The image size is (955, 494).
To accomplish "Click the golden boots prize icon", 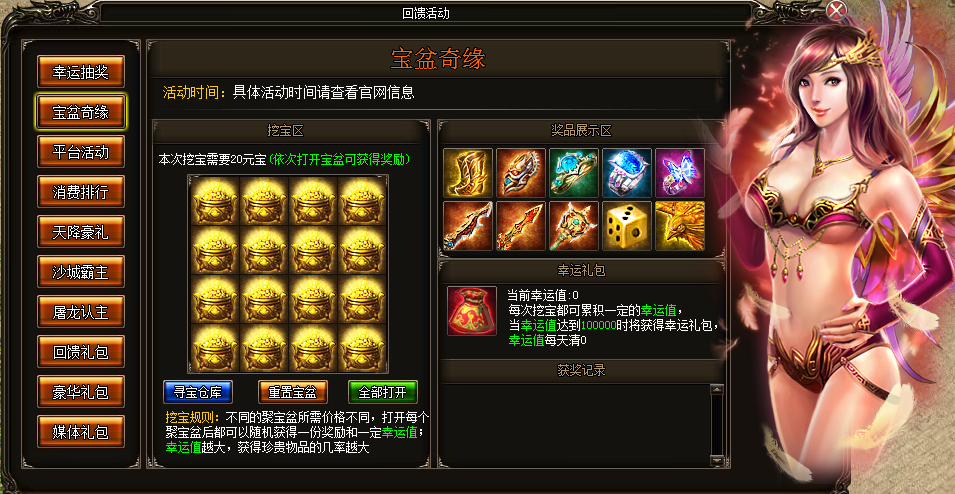I will coord(468,172).
